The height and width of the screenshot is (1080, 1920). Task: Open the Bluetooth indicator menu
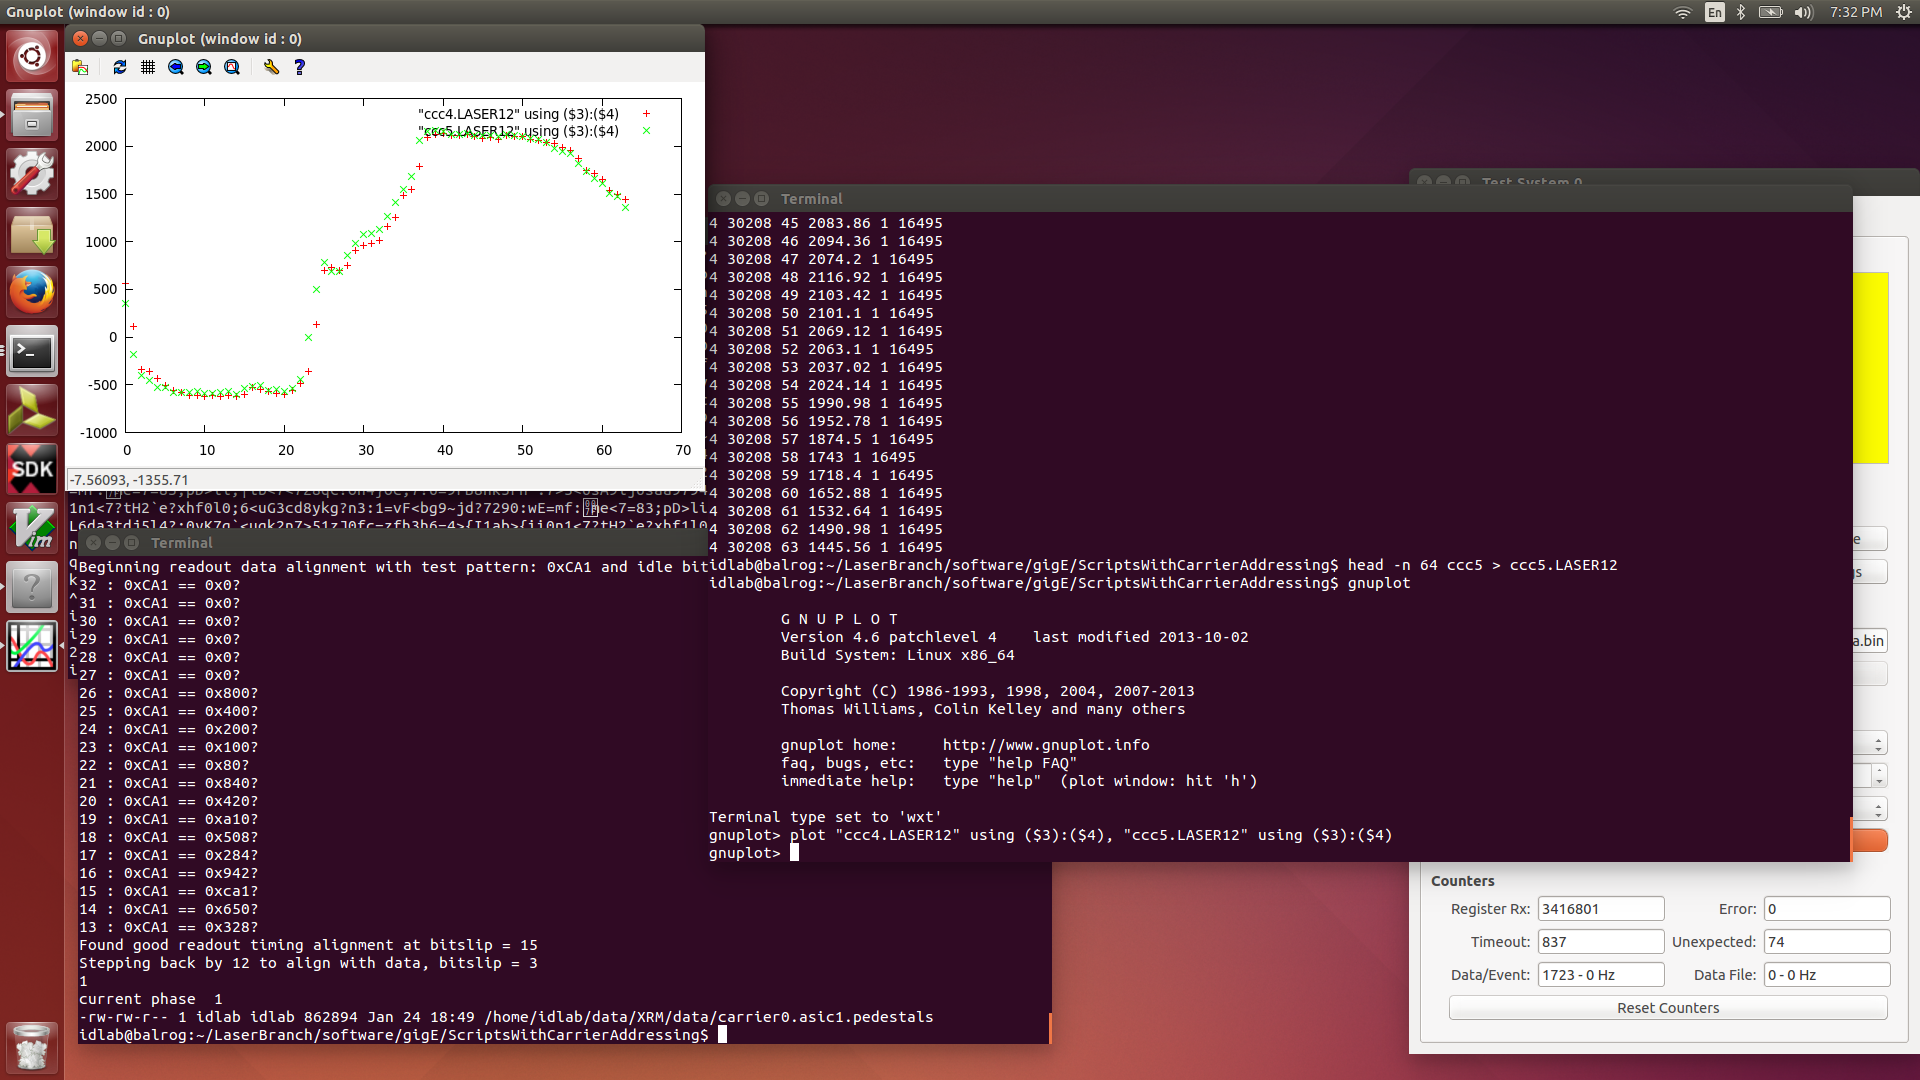[1741, 12]
